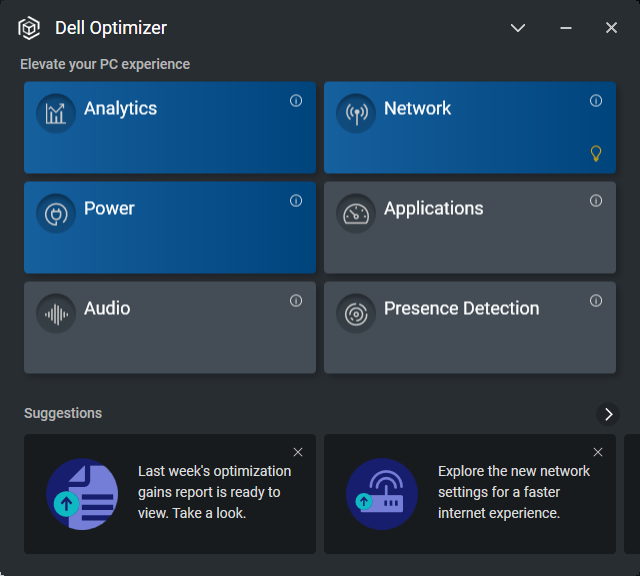
Task: Click the Audio waveform icon
Action: point(56,313)
